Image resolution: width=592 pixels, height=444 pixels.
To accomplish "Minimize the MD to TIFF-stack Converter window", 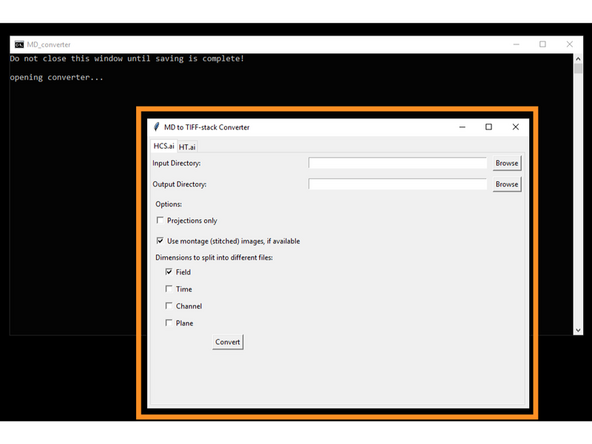I will coord(462,127).
